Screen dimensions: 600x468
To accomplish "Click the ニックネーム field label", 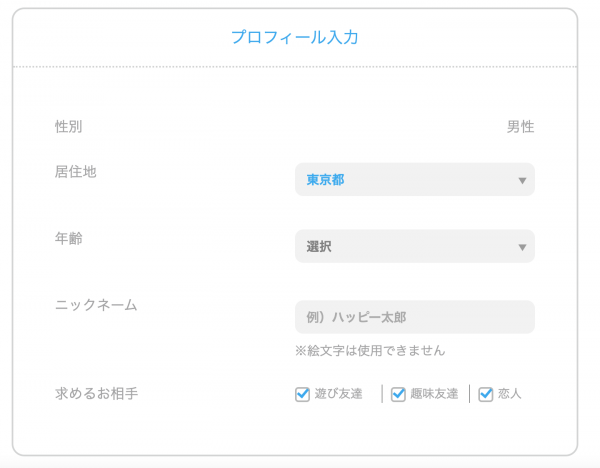I will click(96, 305).
